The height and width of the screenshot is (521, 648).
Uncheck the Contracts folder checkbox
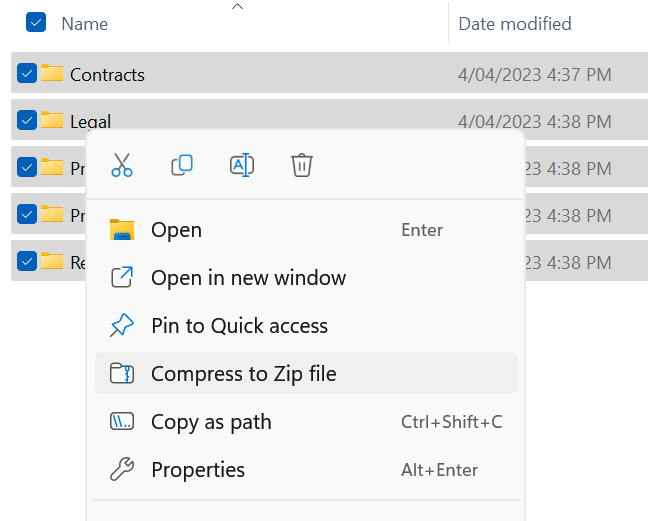27,74
